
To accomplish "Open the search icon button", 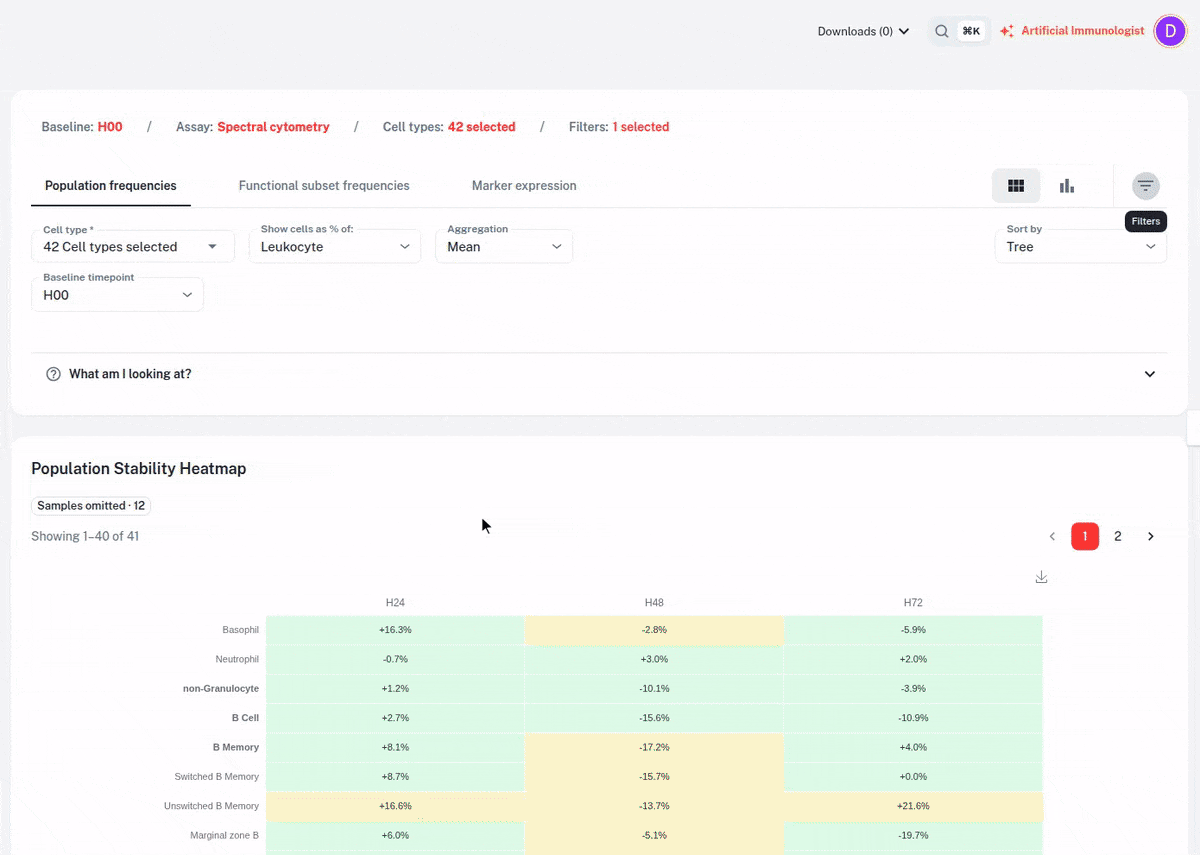I will coord(942,31).
